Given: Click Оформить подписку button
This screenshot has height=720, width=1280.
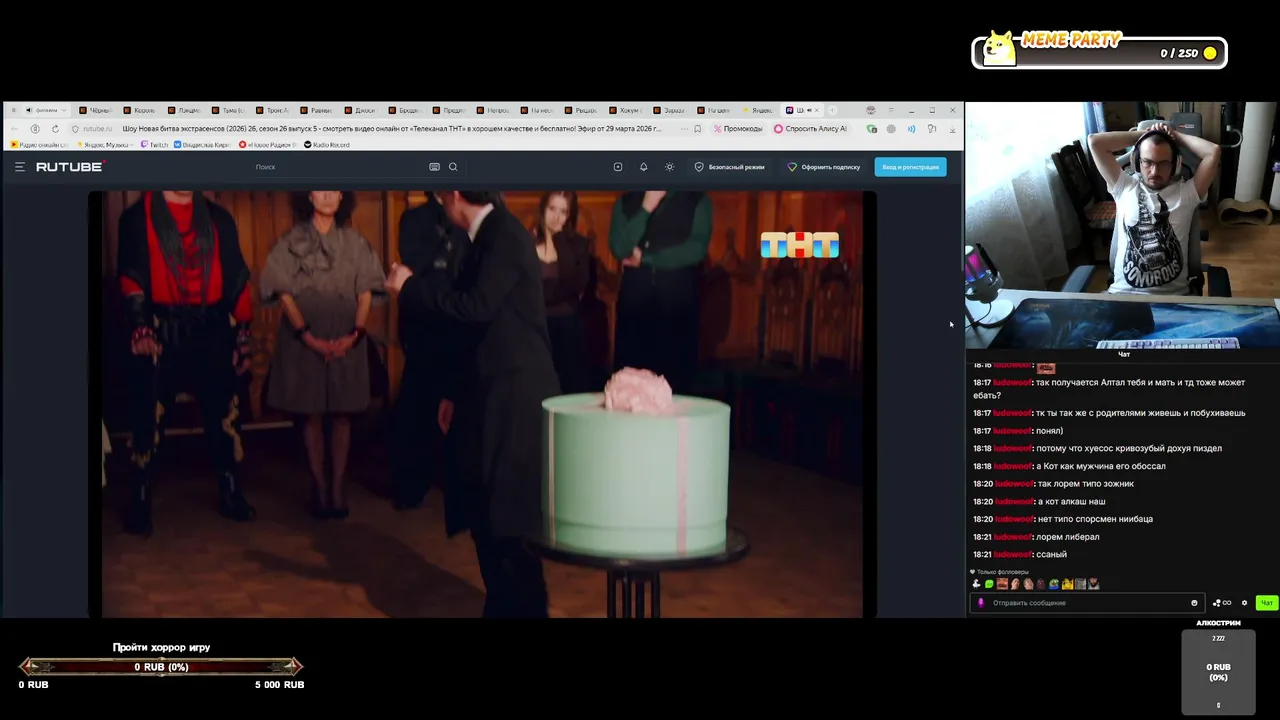Looking at the screenshot, I should pos(824,167).
